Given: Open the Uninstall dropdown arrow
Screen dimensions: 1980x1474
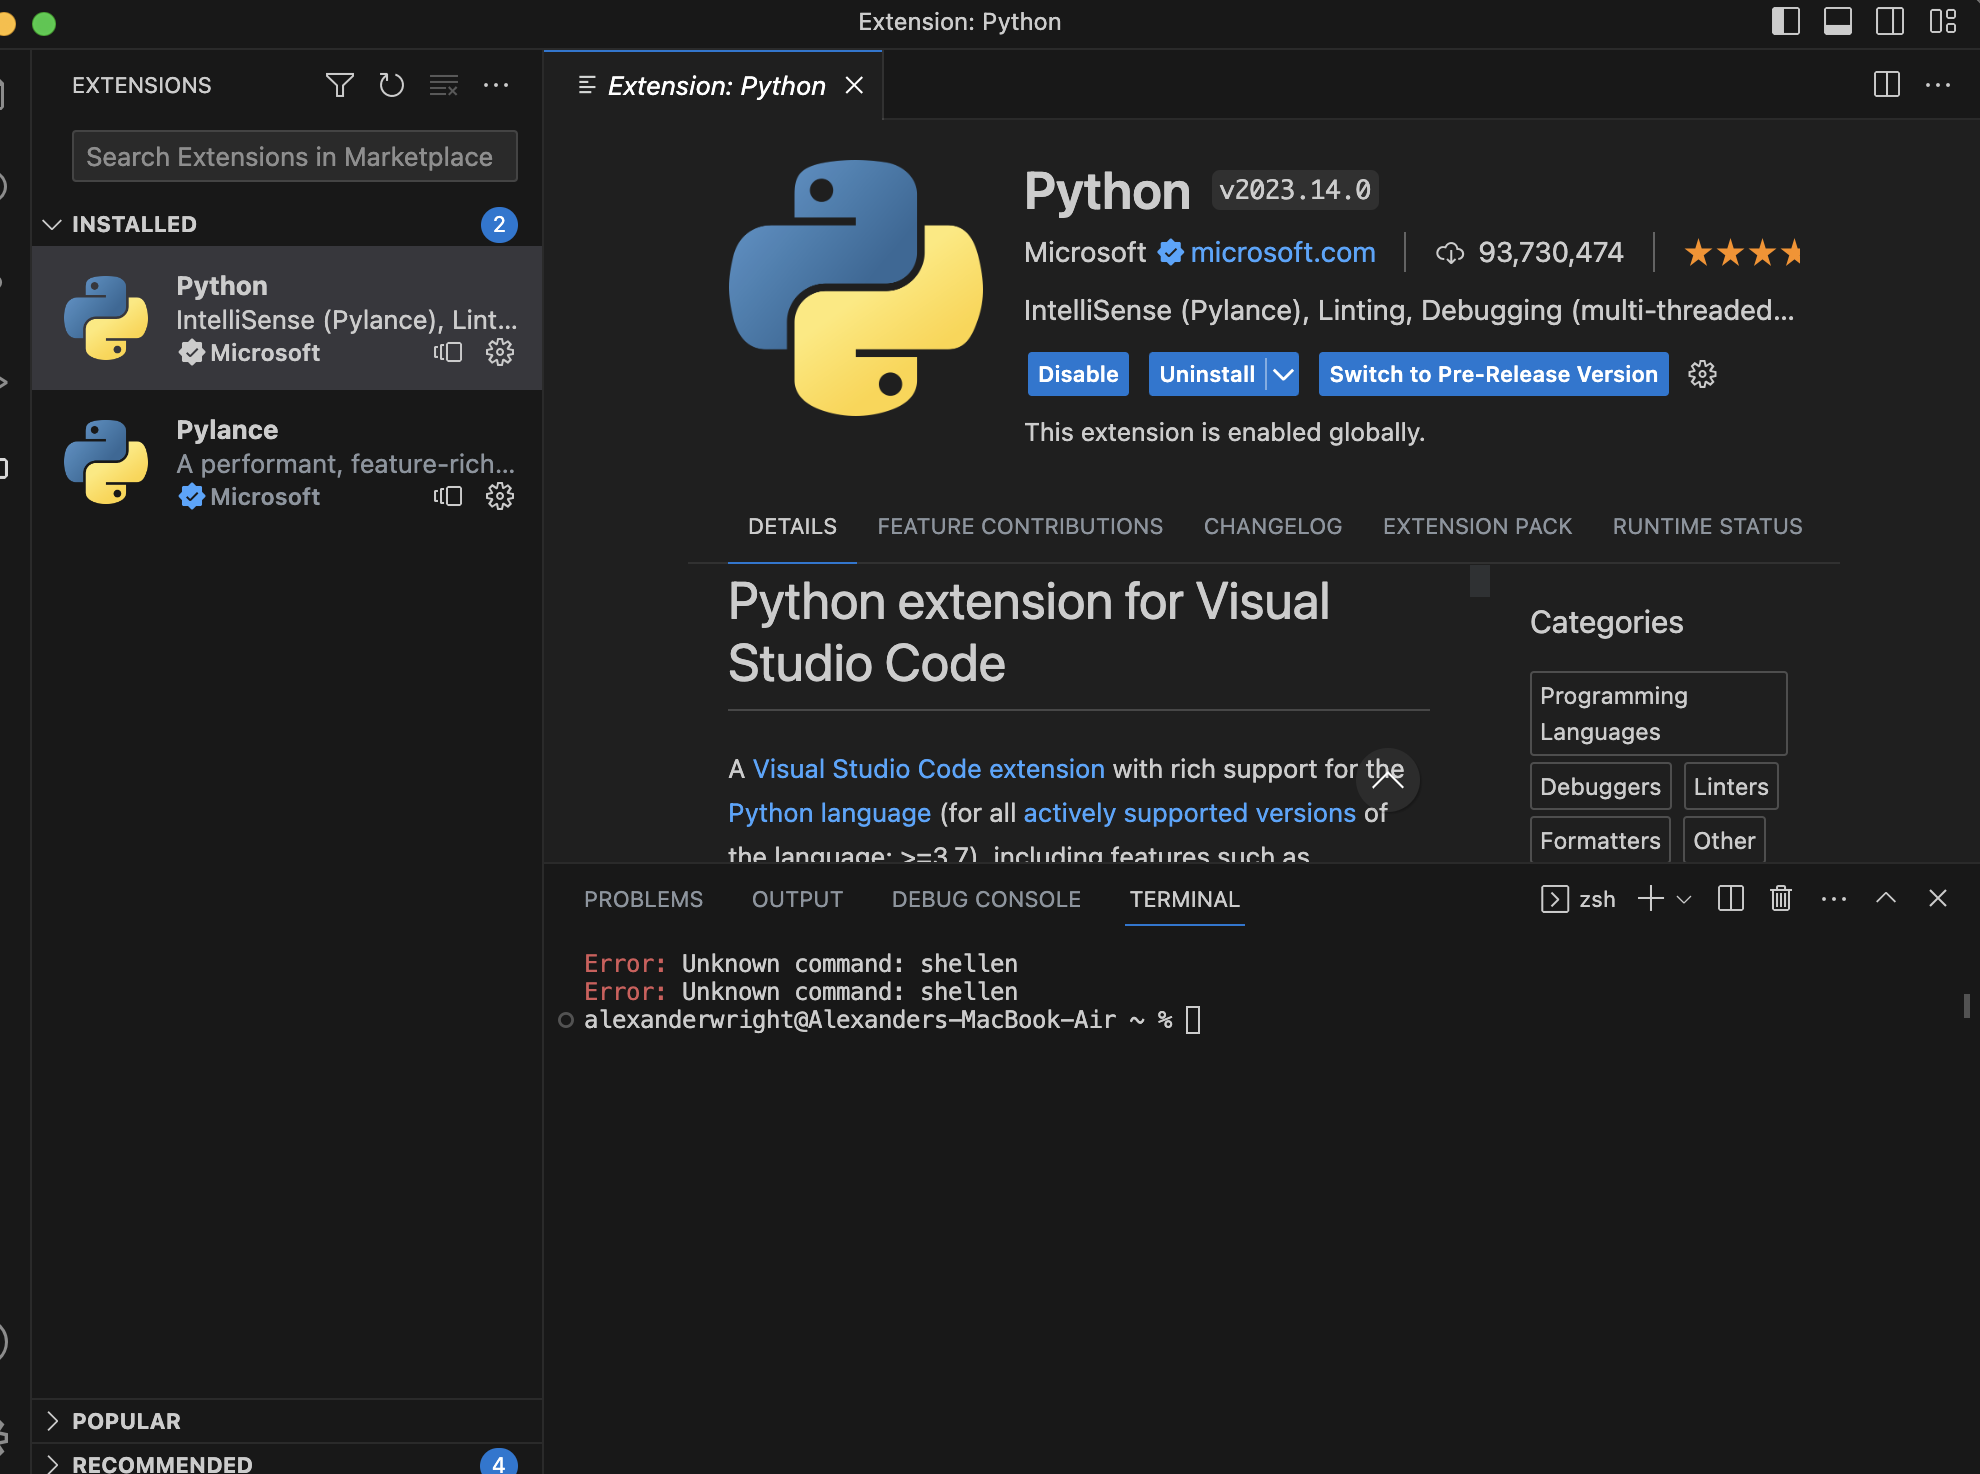Looking at the screenshot, I should [x=1283, y=374].
